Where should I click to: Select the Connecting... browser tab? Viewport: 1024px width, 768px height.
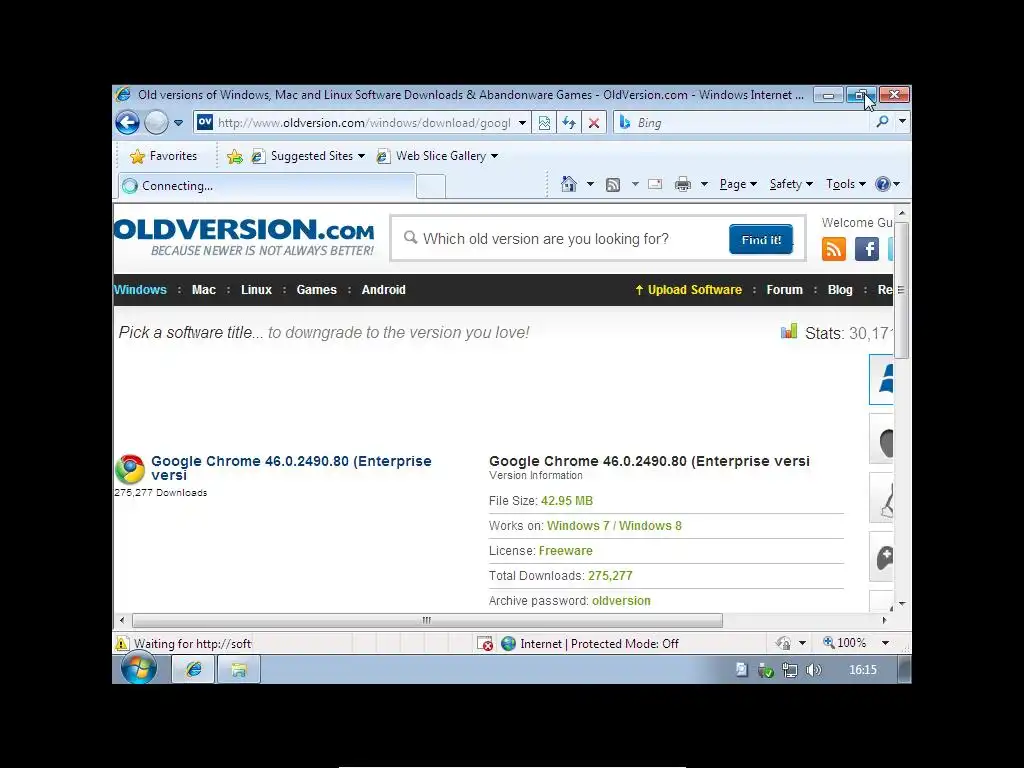pyautogui.click(x=266, y=186)
